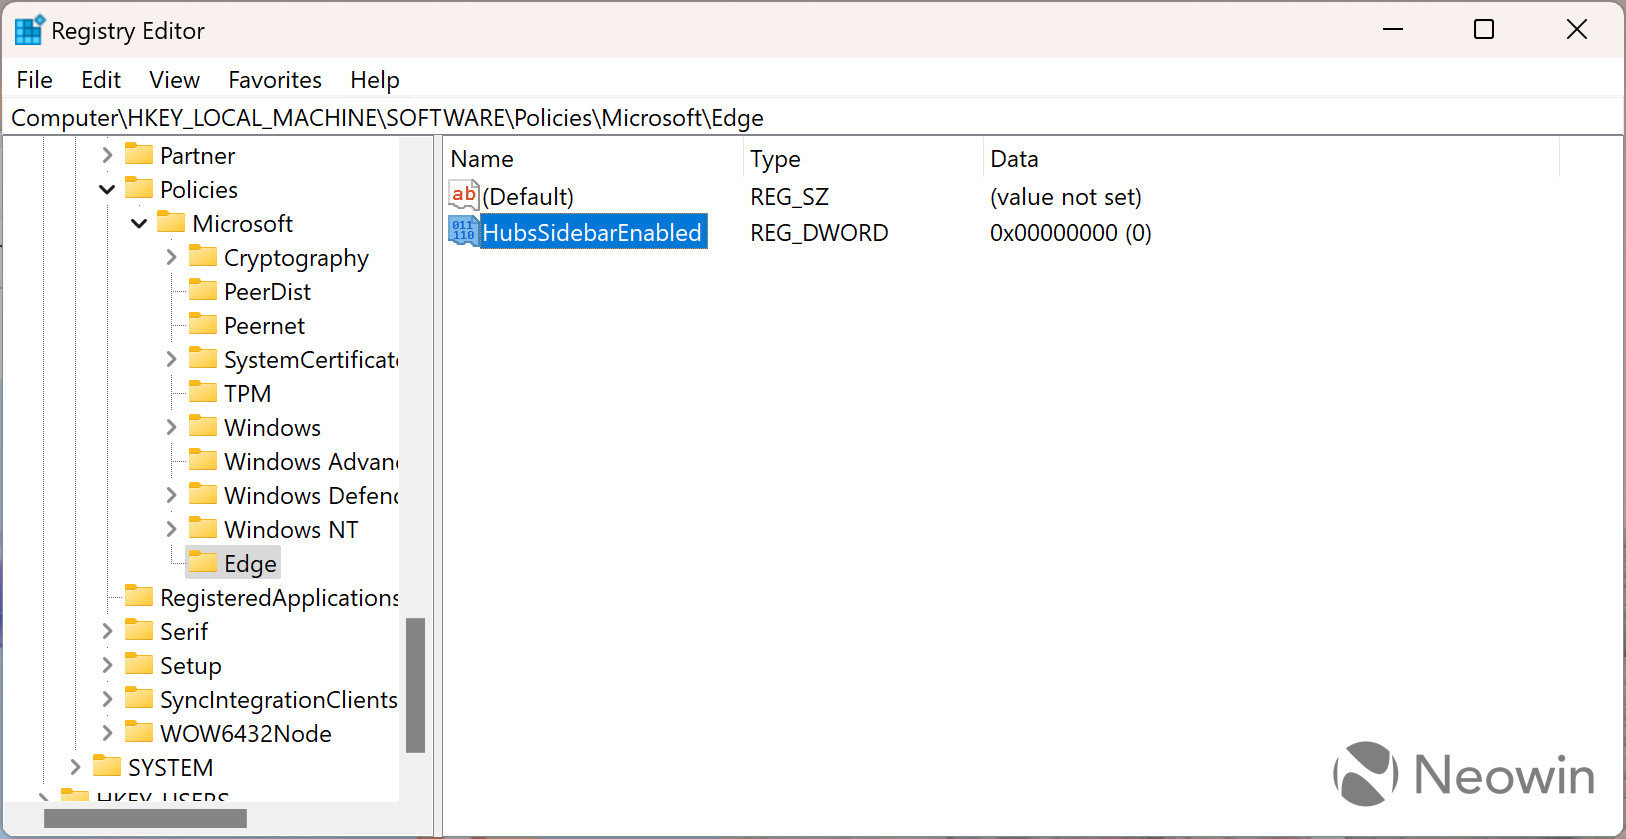Select the Windows folder icon
Image resolution: width=1626 pixels, height=839 pixels.
click(x=203, y=426)
